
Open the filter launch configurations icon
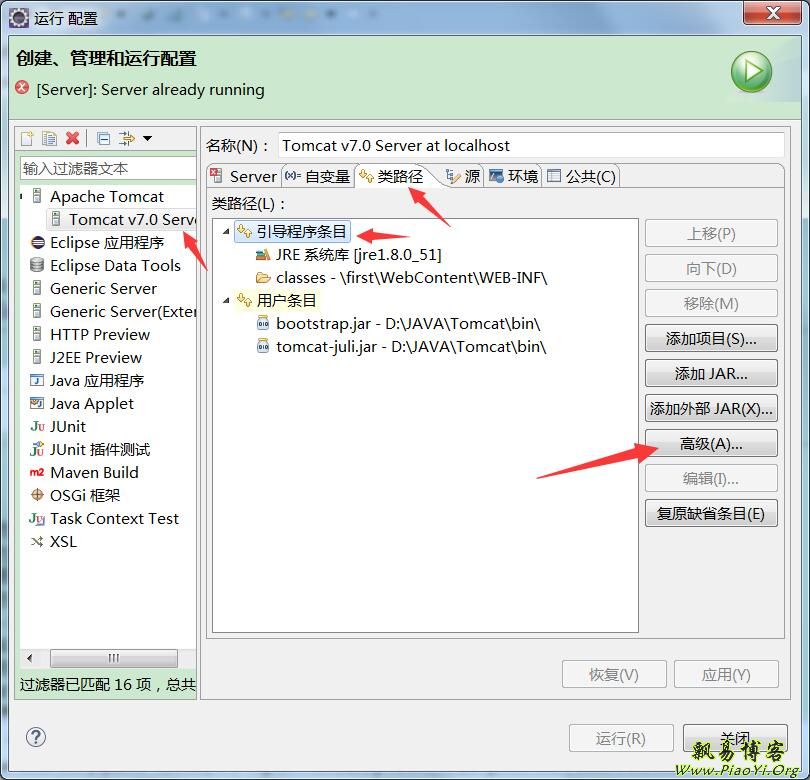pos(126,138)
